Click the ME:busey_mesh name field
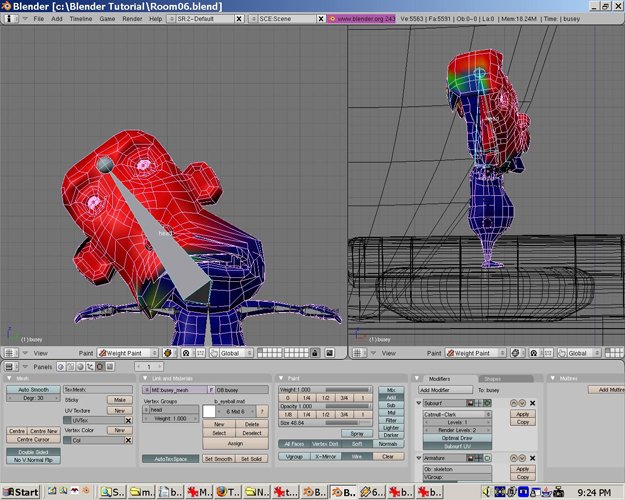625x500 pixels. click(x=173, y=390)
